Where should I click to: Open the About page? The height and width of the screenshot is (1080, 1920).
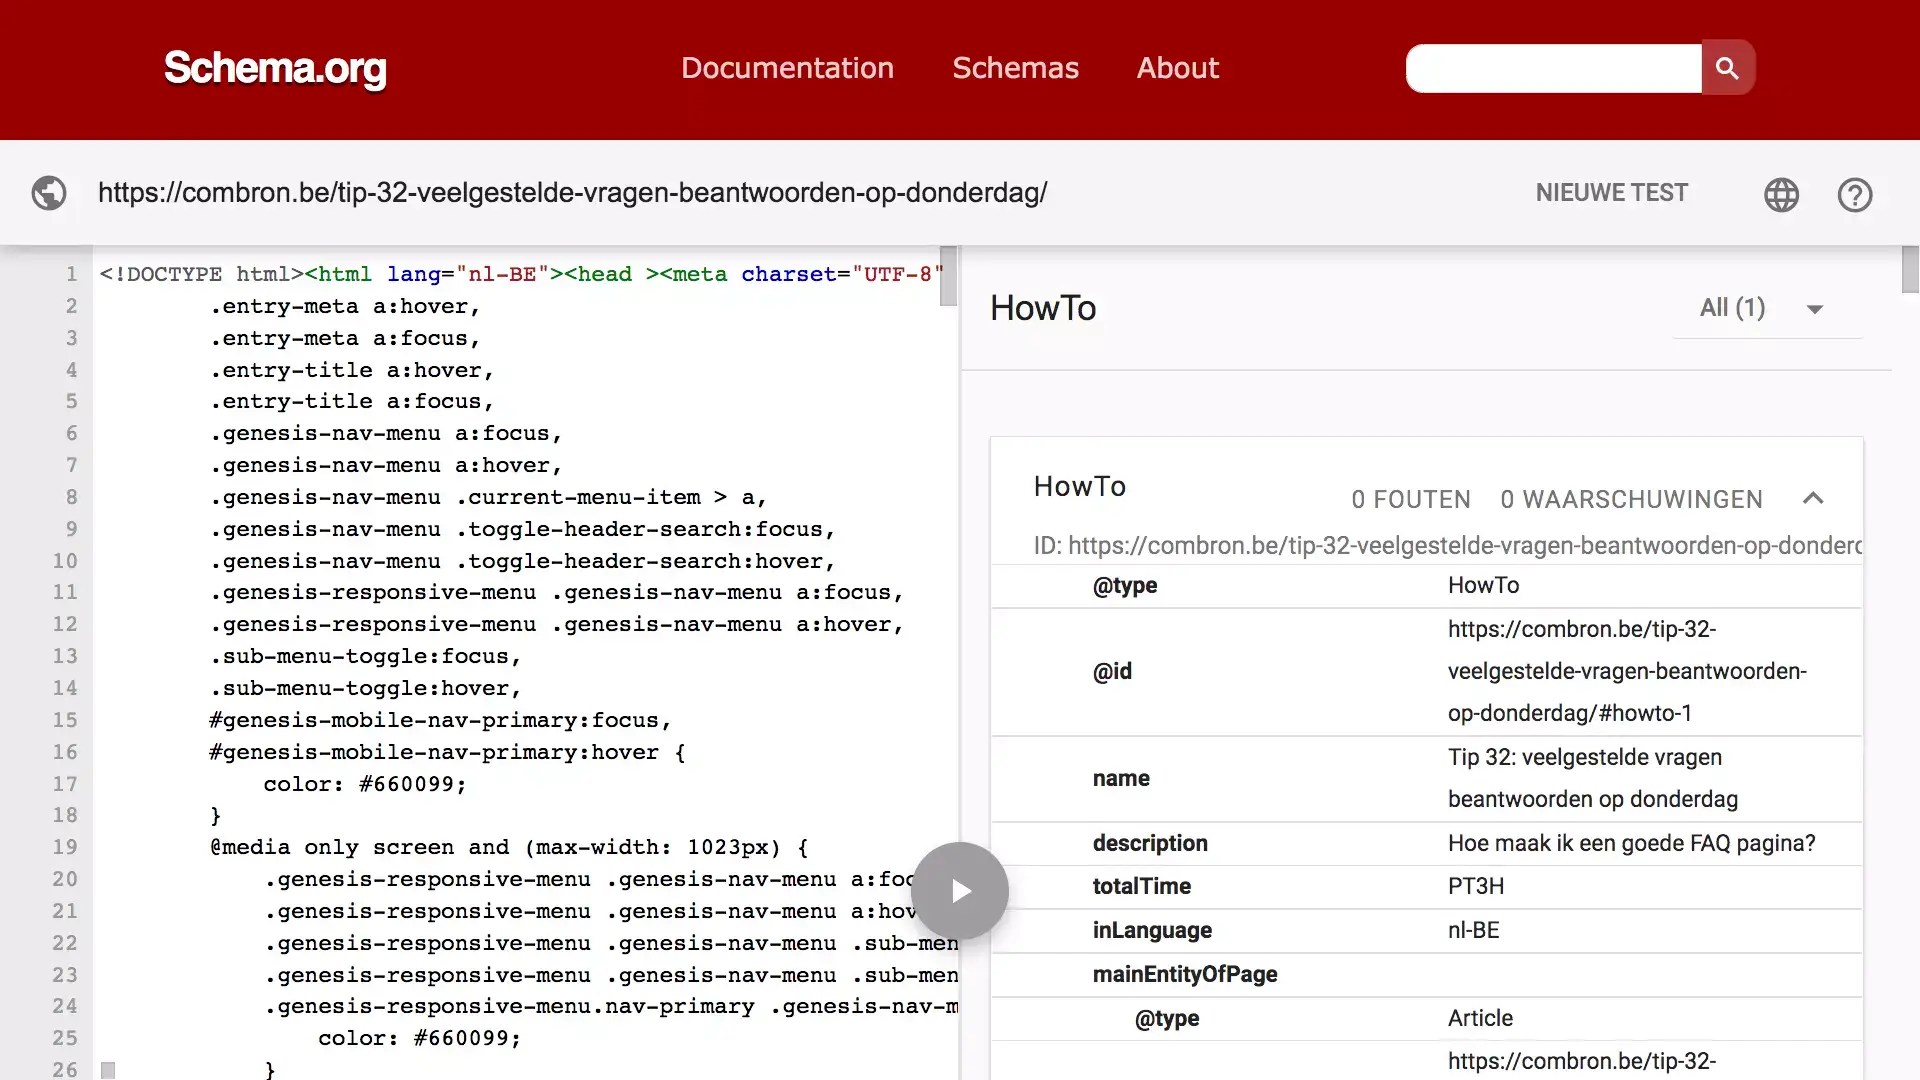pos(1177,67)
